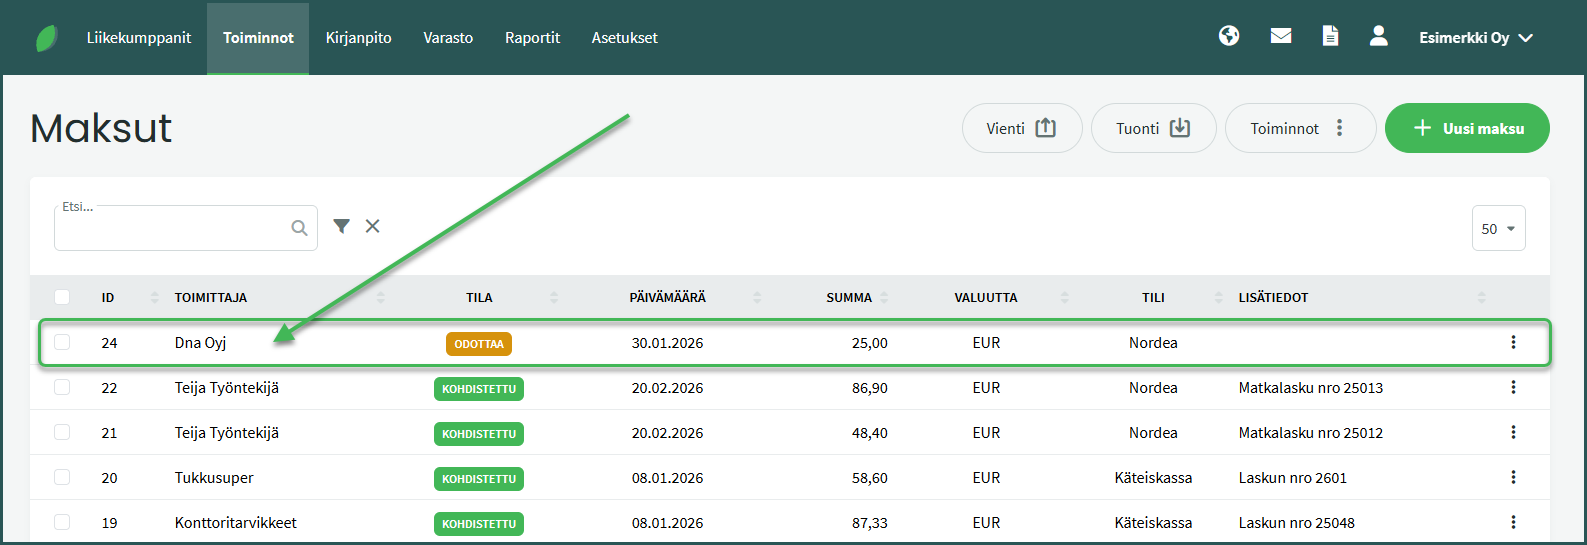Open row actions for Dna Oyj payment
Viewport: 1587px width, 545px height.
[1513, 342]
